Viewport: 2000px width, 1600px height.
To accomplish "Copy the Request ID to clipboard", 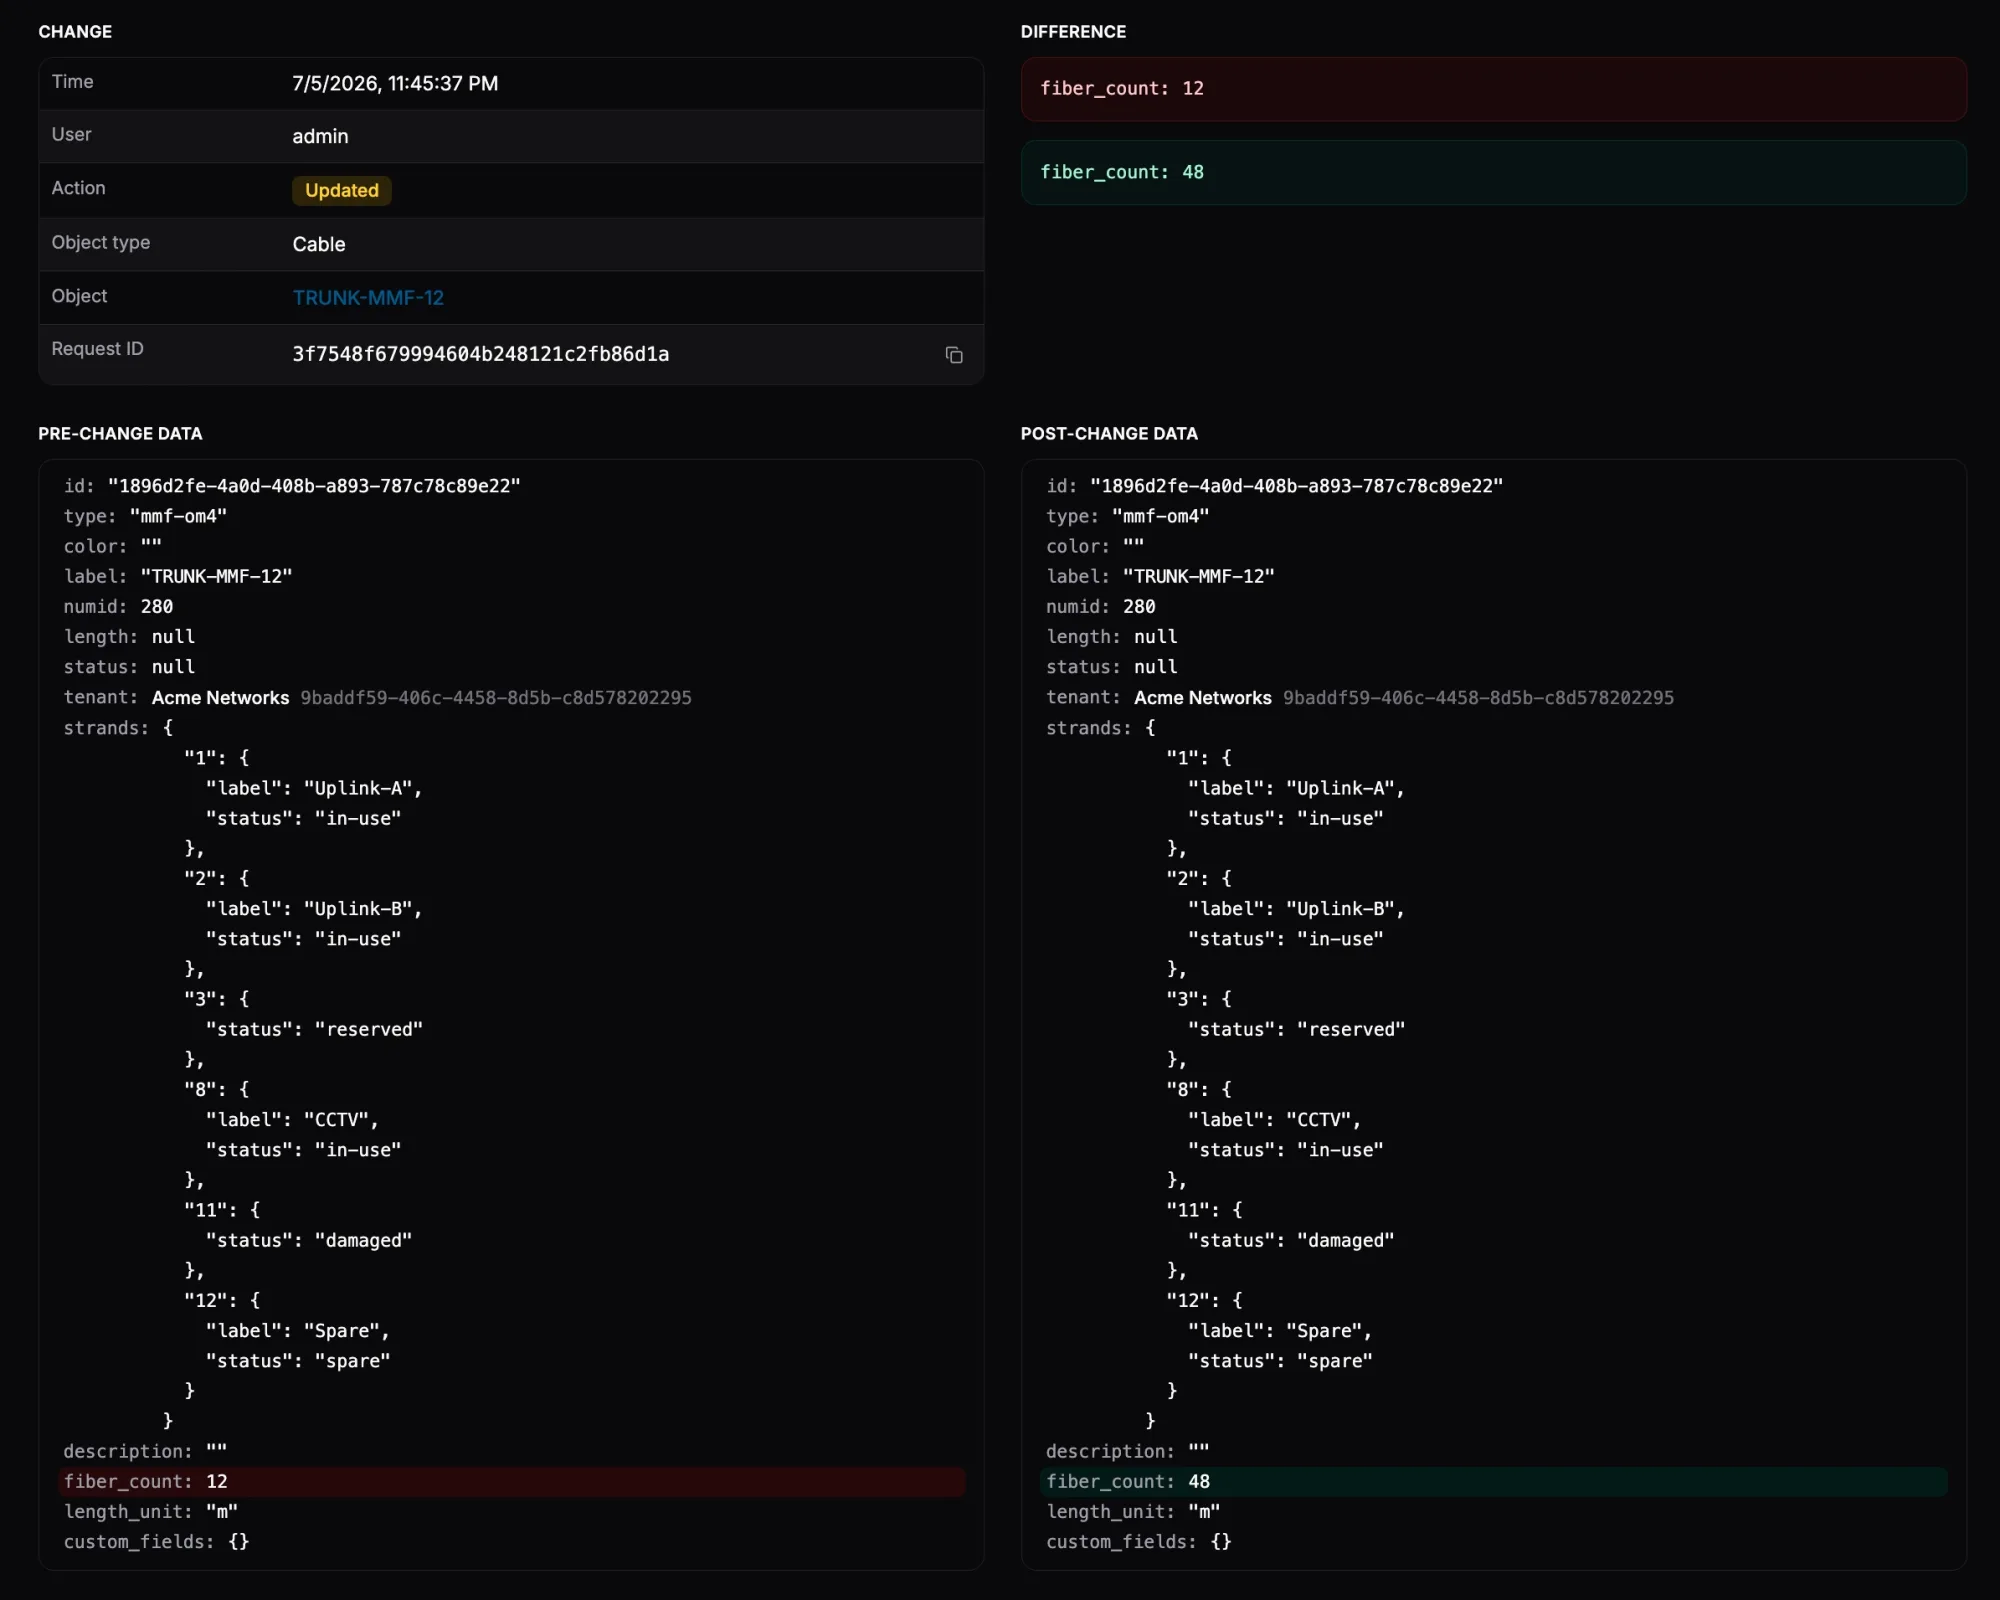I will [954, 355].
